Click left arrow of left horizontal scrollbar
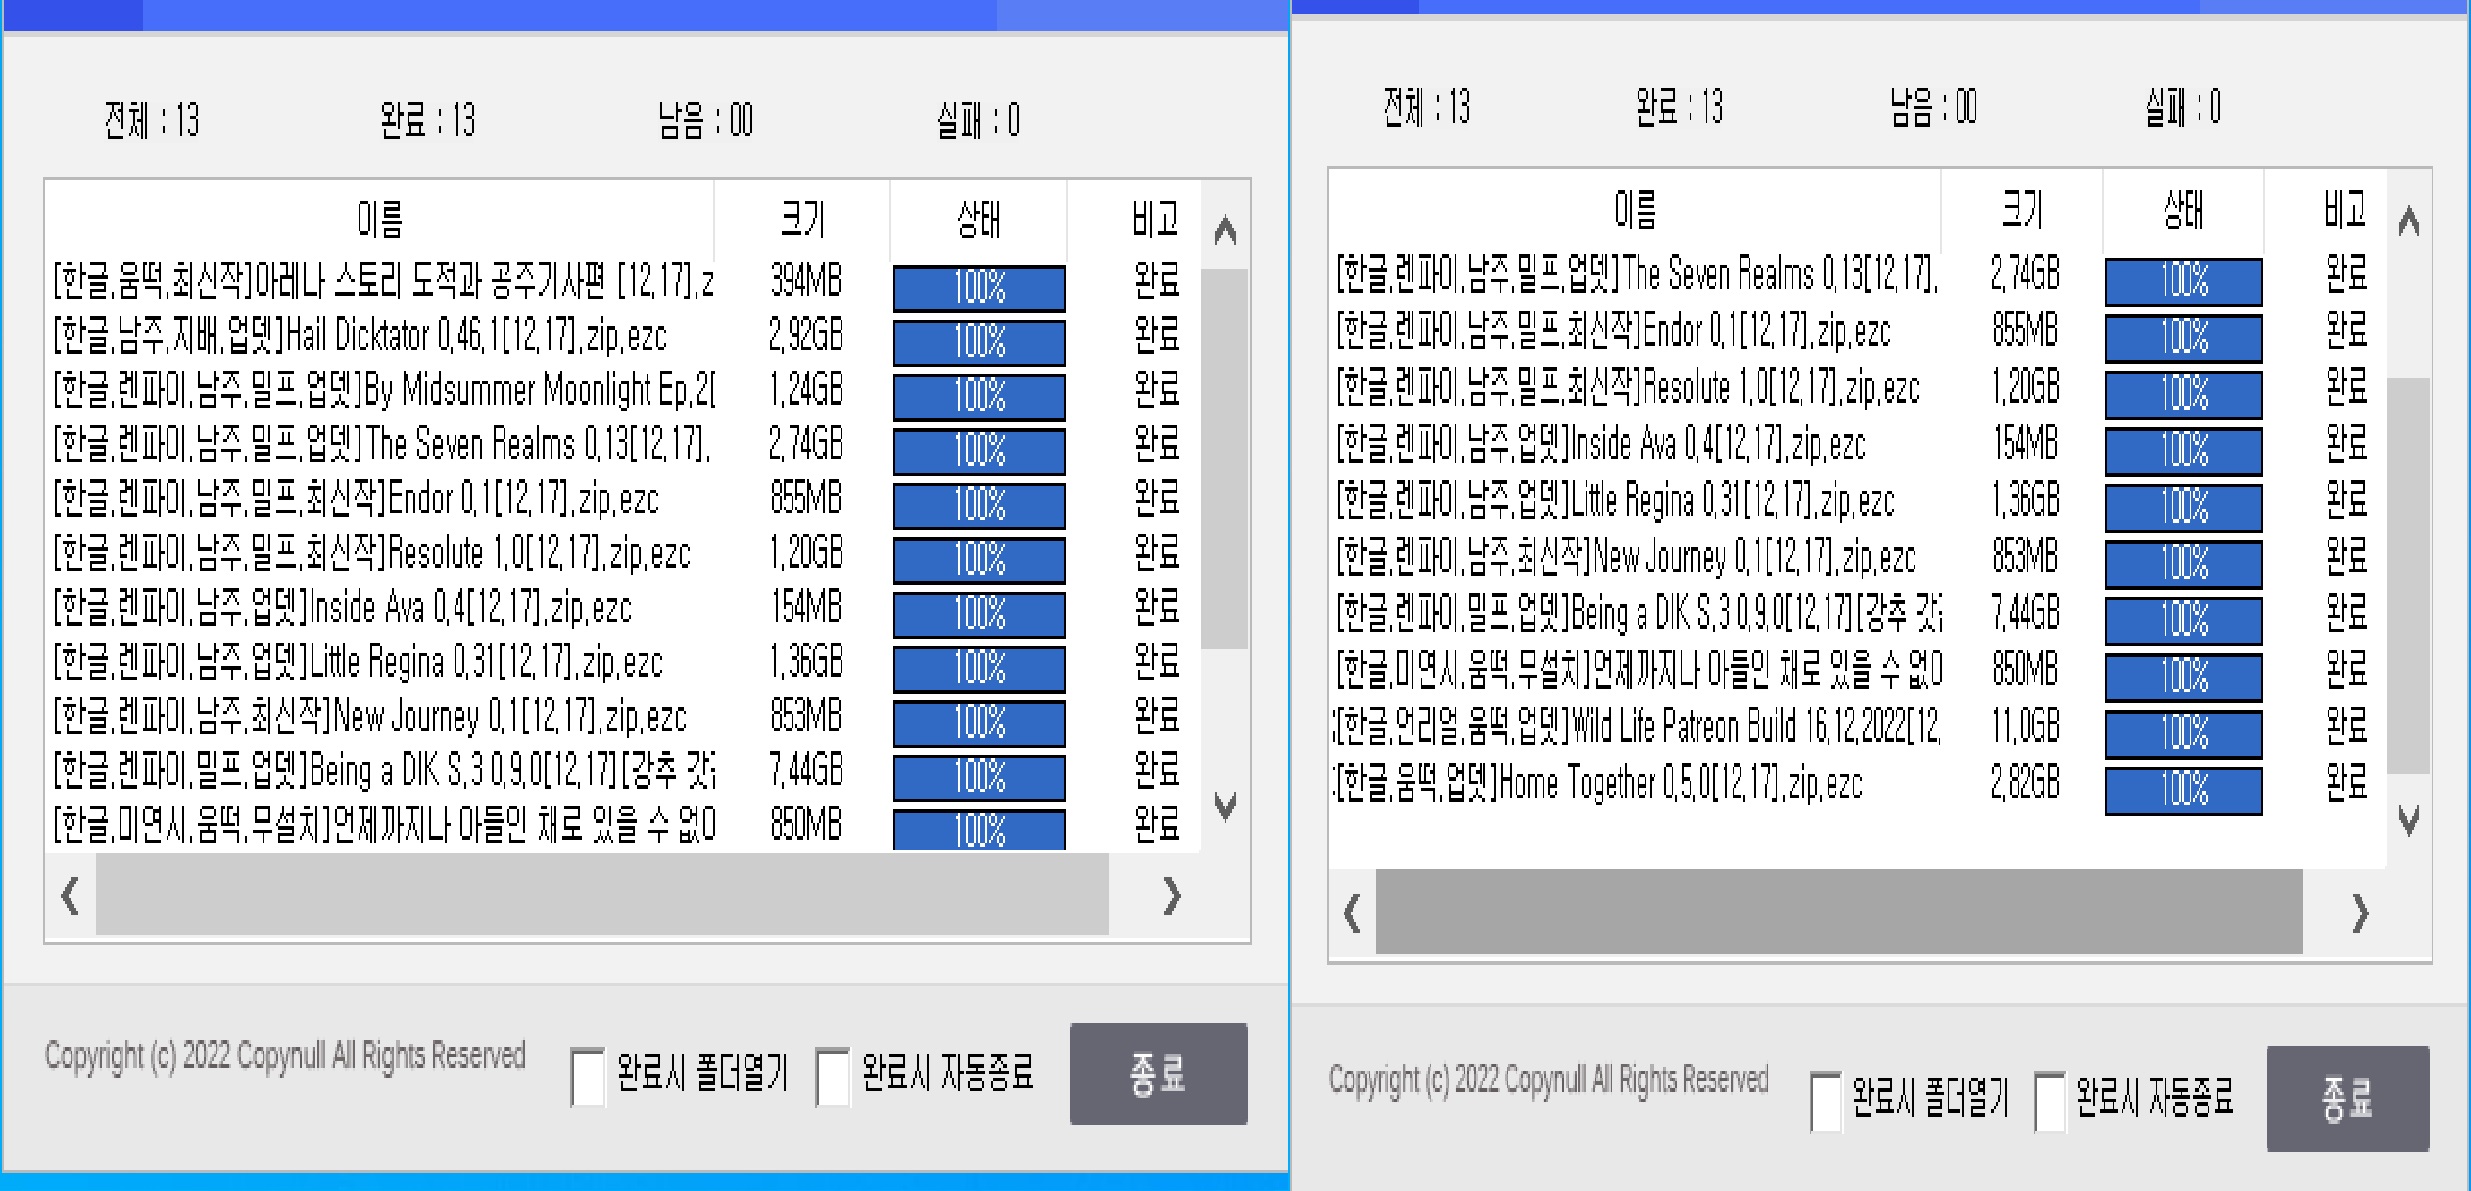Image resolution: width=2471 pixels, height=1191 pixels. (70, 896)
